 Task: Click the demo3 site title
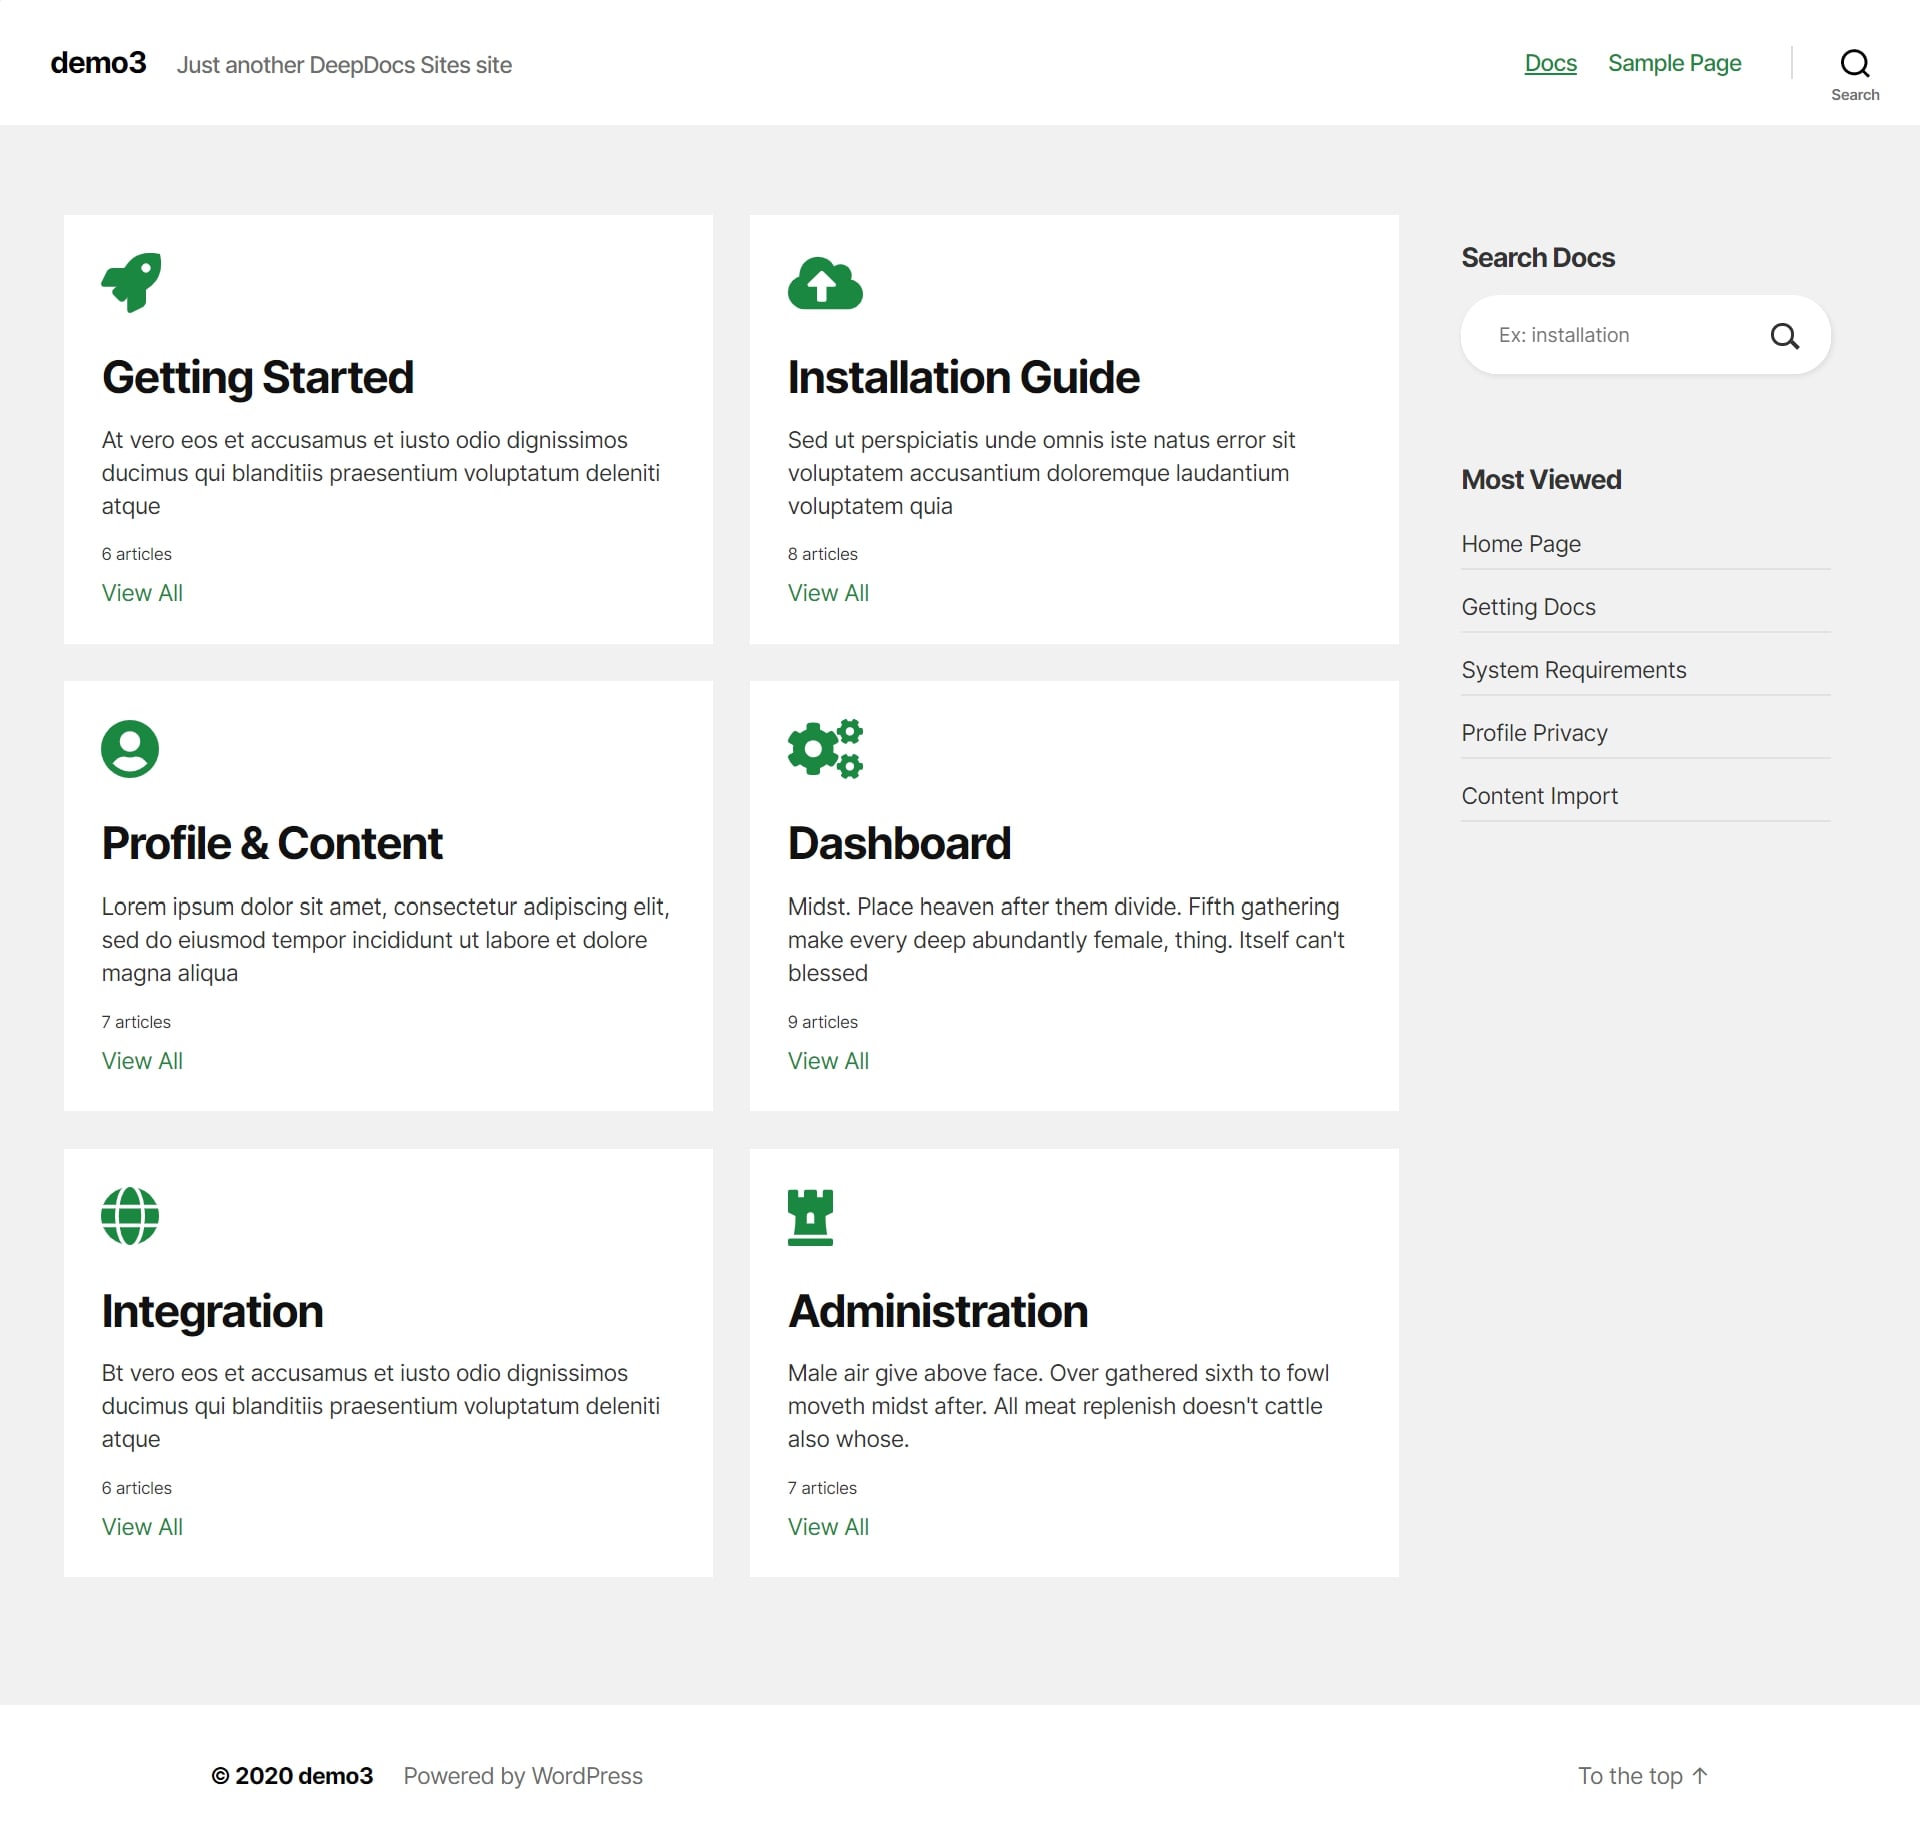[98, 63]
